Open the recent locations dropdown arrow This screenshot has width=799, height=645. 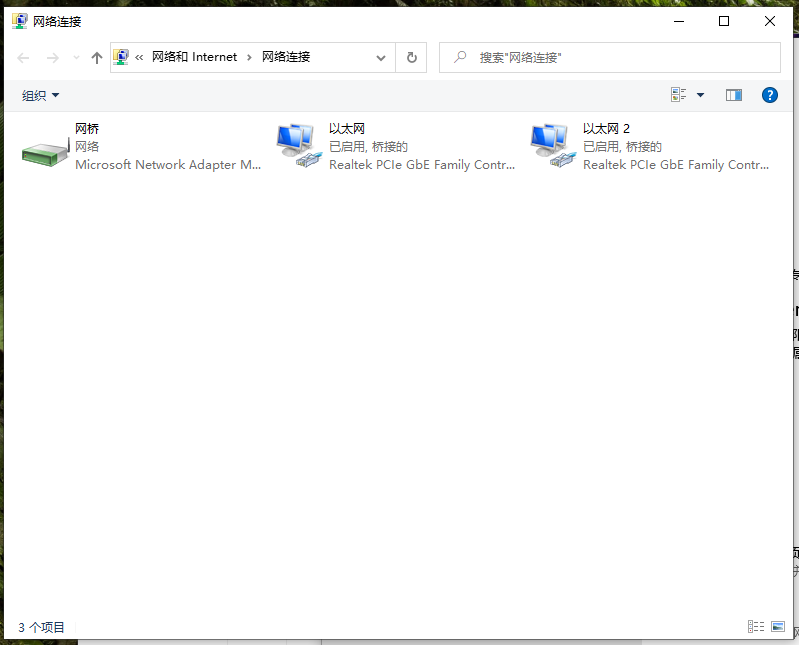point(76,58)
